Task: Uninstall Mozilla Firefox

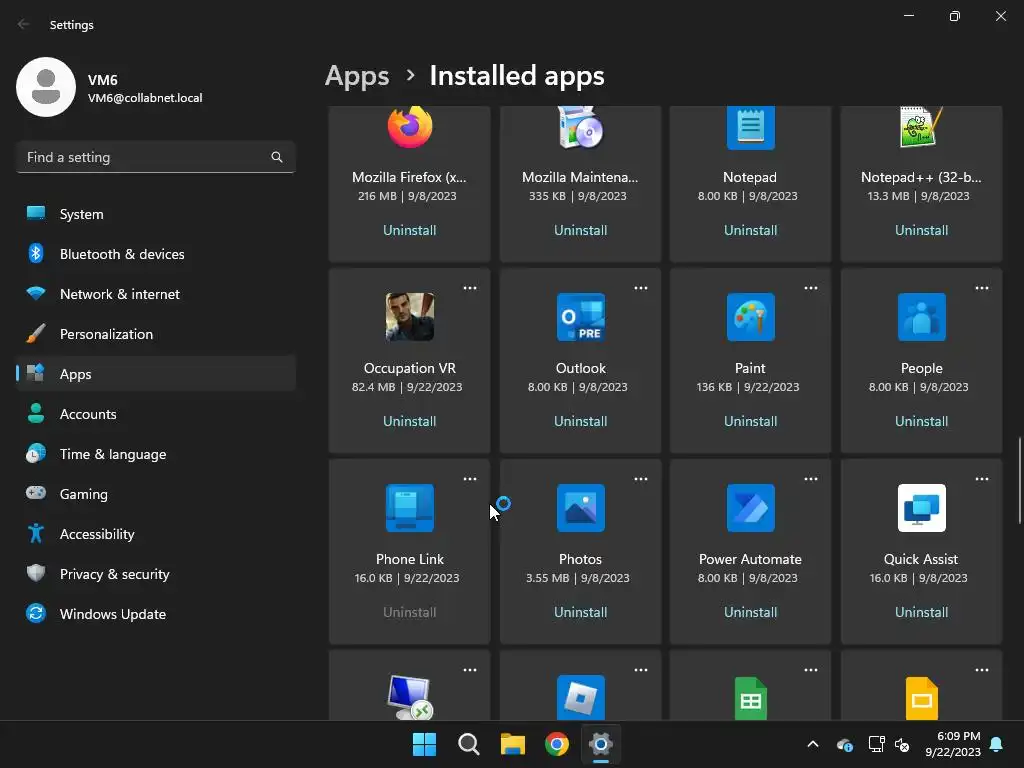Action: coord(409,231)
